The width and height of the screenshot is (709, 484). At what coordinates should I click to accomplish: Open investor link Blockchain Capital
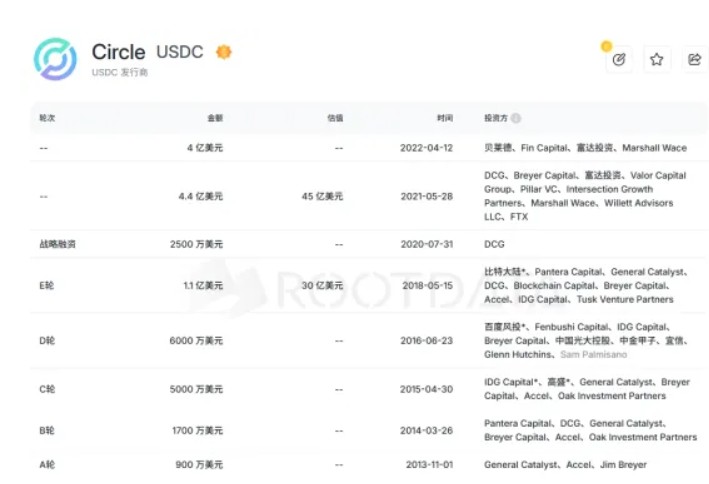point(554,286)
